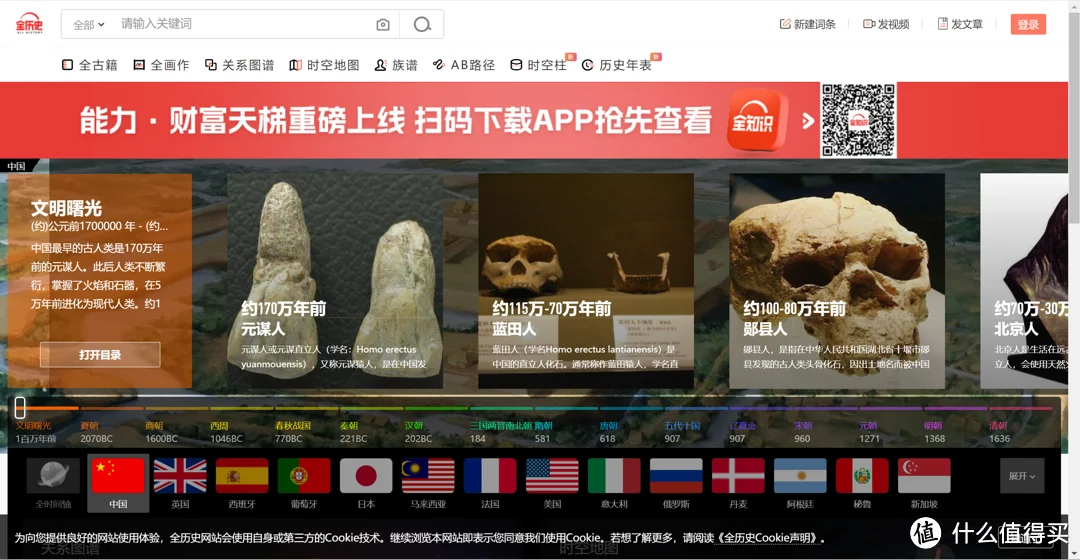Screen dimensions: 1080x560
Task: Select 春秋战国 770BC on timeline
Action: tap(292, 432)
